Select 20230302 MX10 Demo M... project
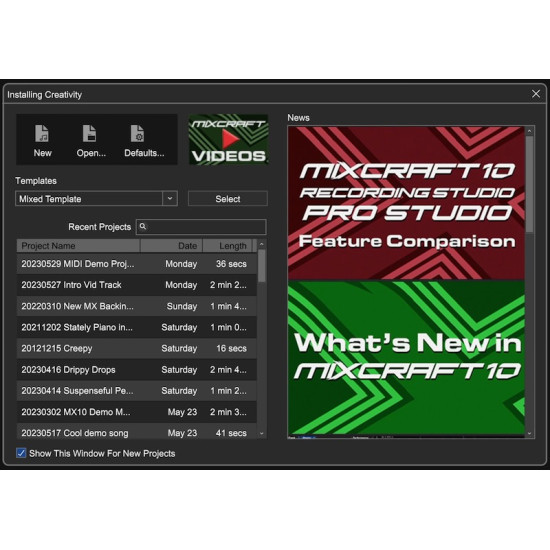This screenshot has width=550, height=550. click(x=137, y=412)
